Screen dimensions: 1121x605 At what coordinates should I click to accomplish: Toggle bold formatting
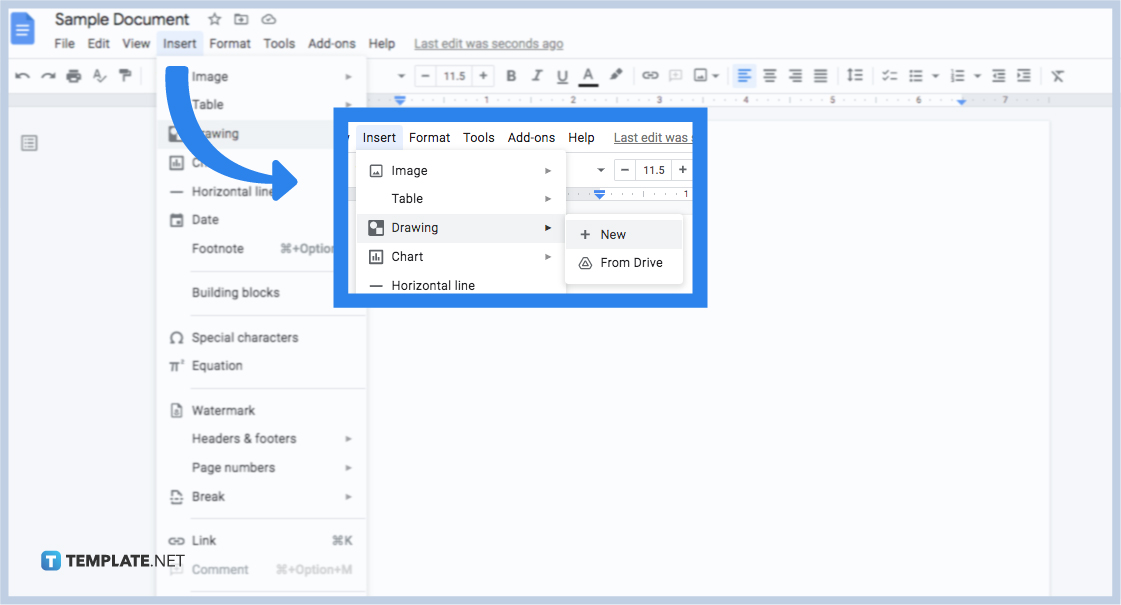pyautogui.click(x=511, y=75)
